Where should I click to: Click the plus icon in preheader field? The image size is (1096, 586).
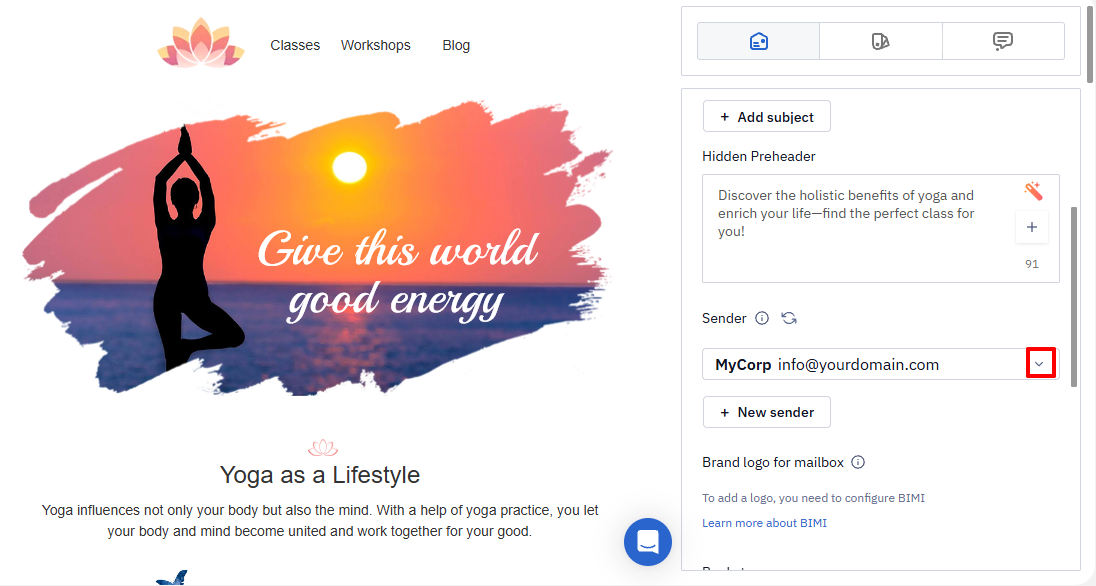coord(1032,227)
